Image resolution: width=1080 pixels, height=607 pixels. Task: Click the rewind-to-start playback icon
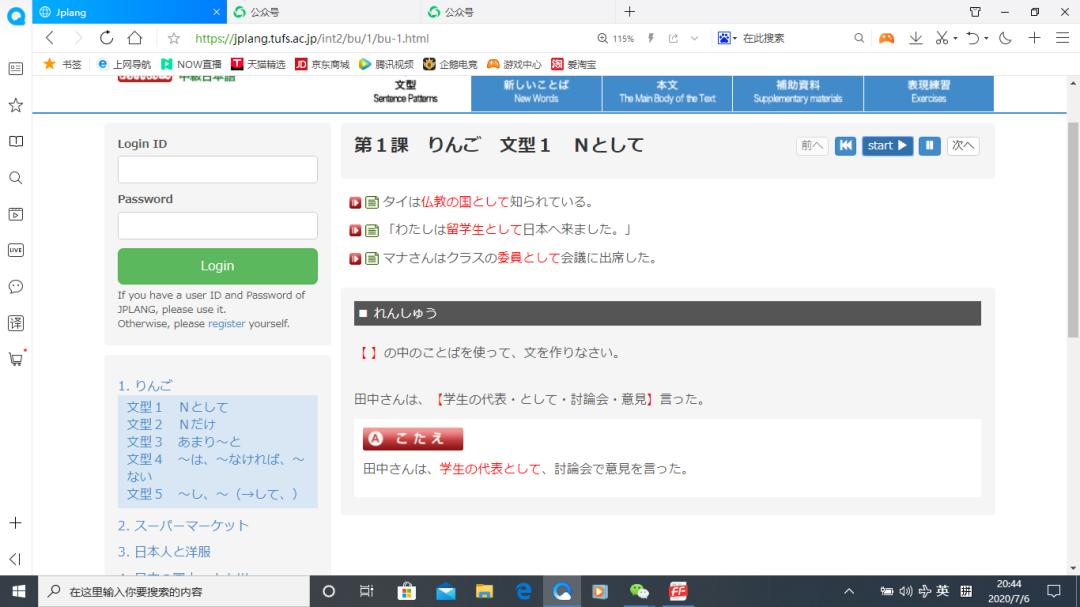846,145
